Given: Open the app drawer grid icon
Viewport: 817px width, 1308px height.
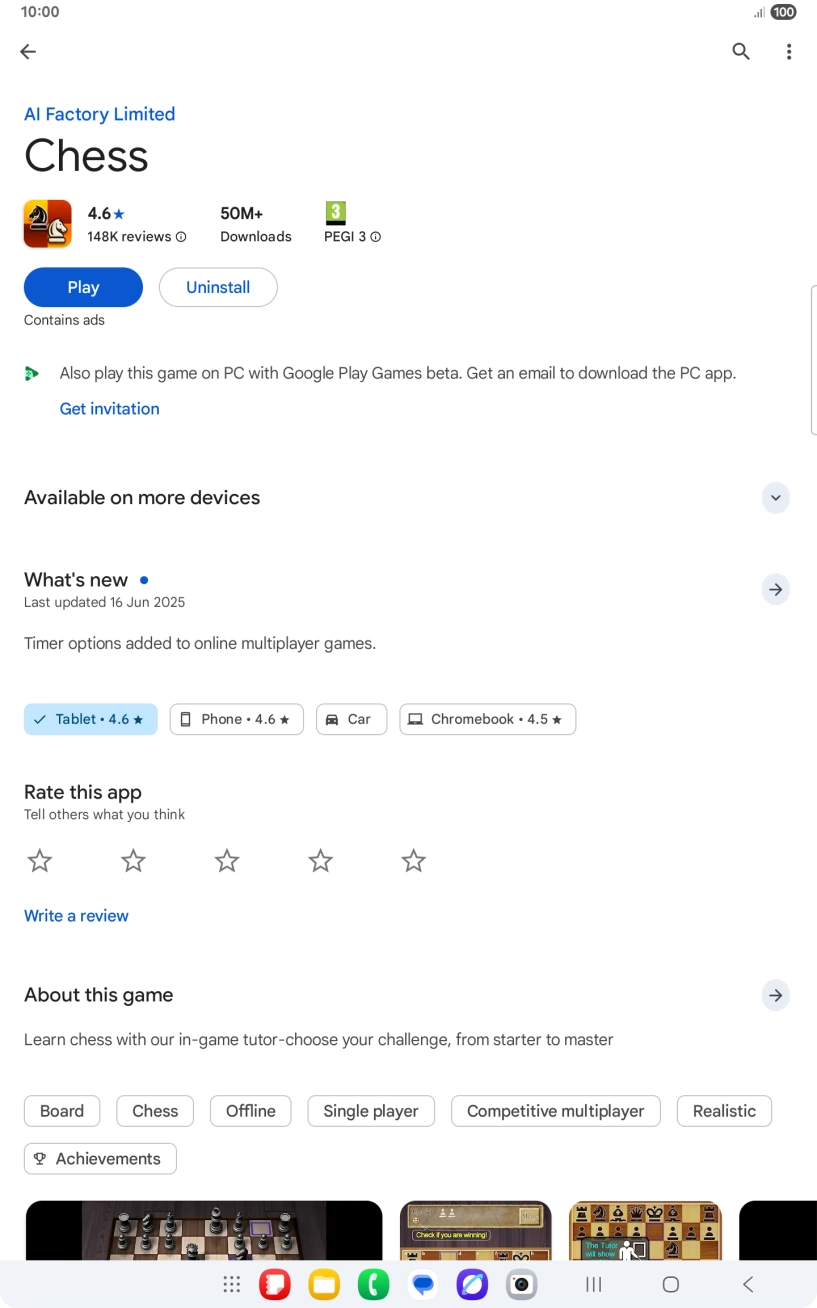Looking at the screenshot, I should pyautogui.click(x=232, y=1285).
